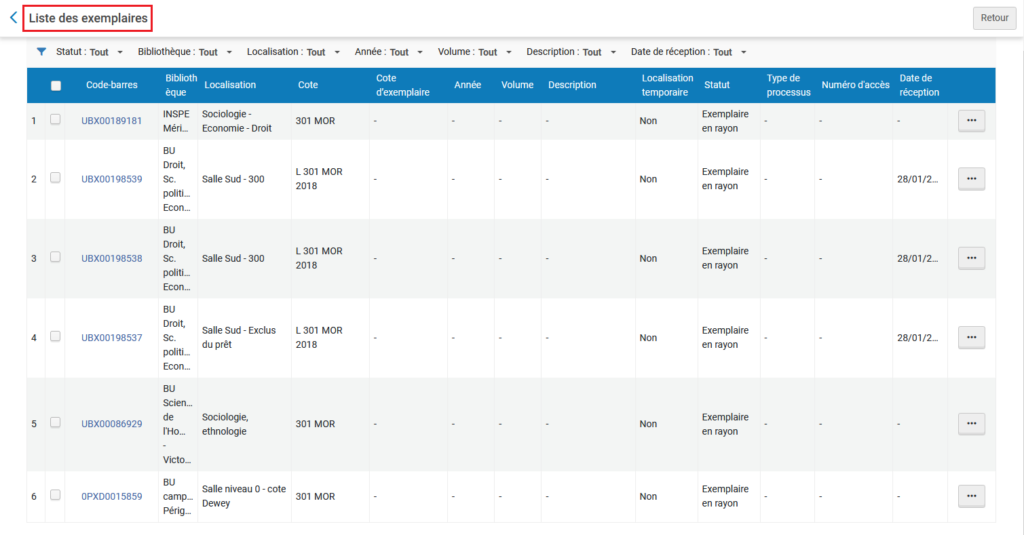
Task: Click the Retour button
Action: [994, 18]
